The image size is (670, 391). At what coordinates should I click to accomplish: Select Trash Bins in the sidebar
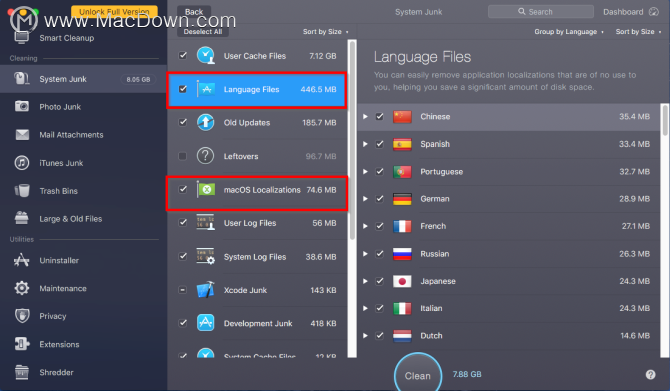point(83,191)
